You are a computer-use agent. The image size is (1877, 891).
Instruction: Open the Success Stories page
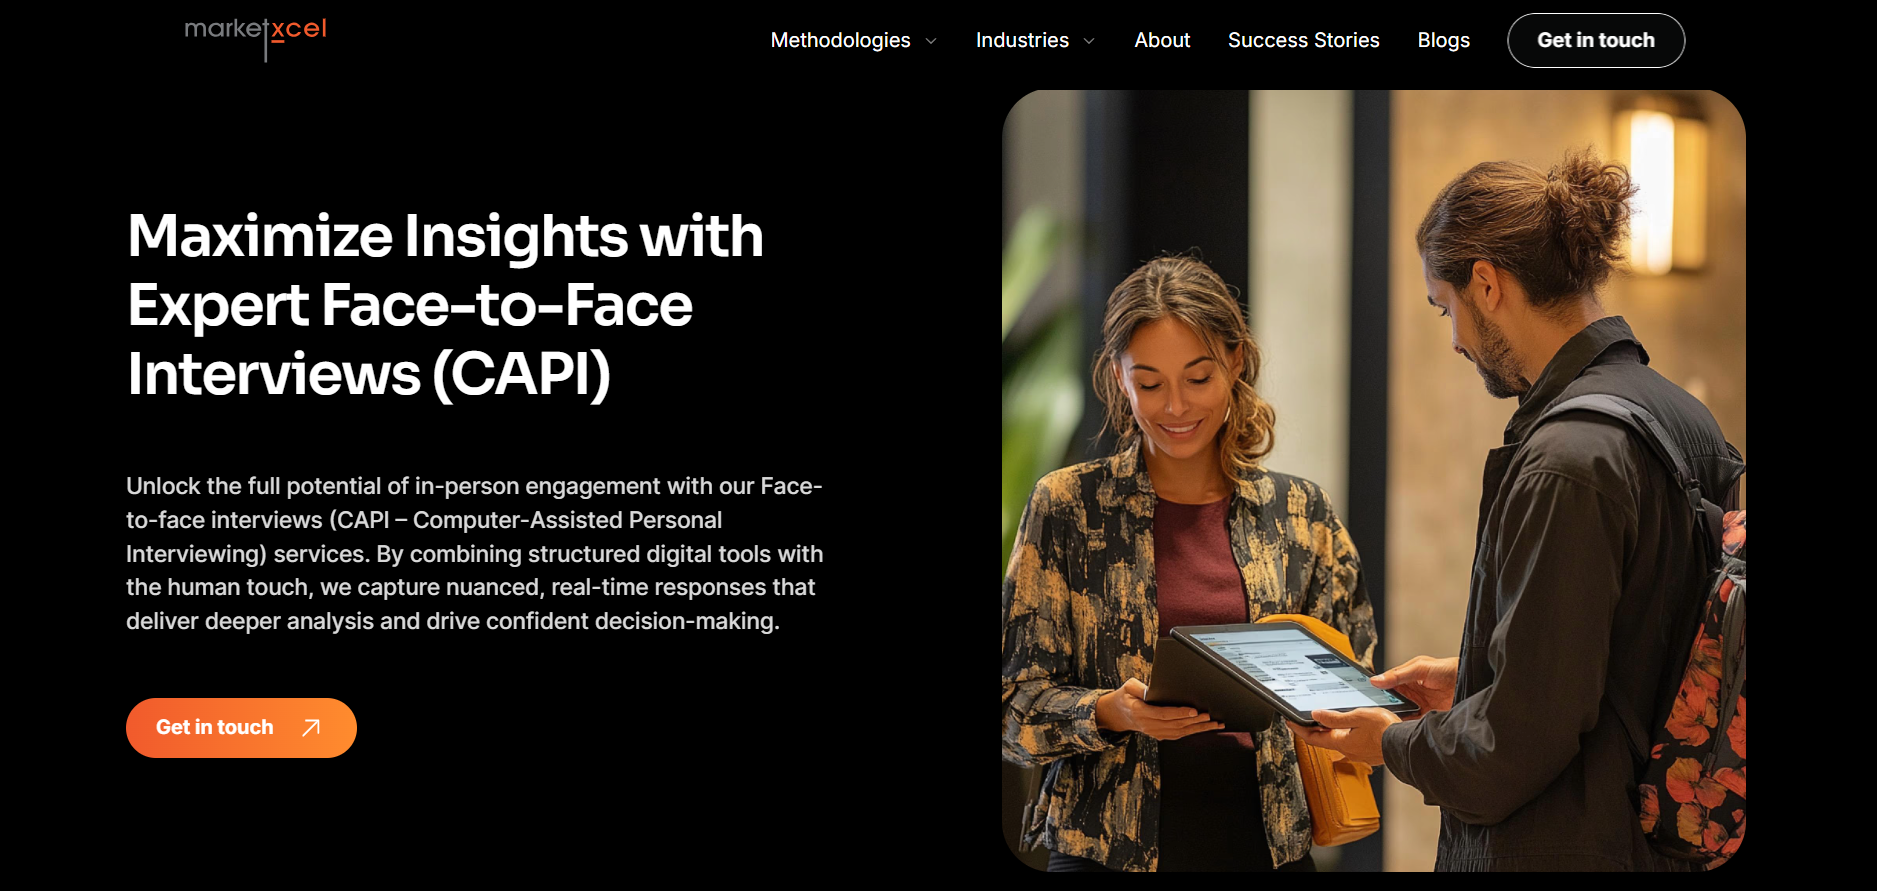pyautogui.click(x=1303, y=40)
